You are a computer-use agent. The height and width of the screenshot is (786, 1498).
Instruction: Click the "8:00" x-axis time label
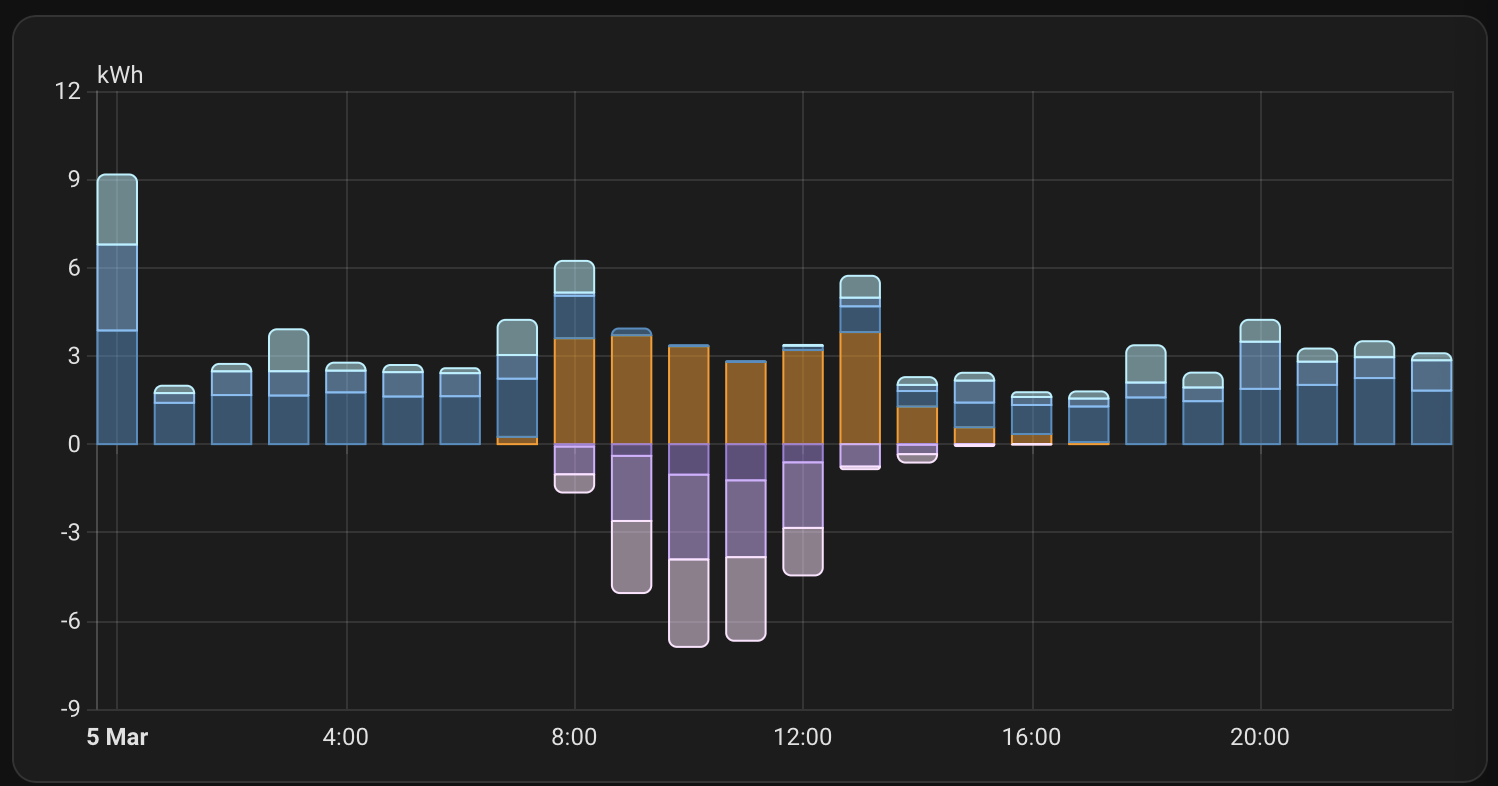point(574,738)
